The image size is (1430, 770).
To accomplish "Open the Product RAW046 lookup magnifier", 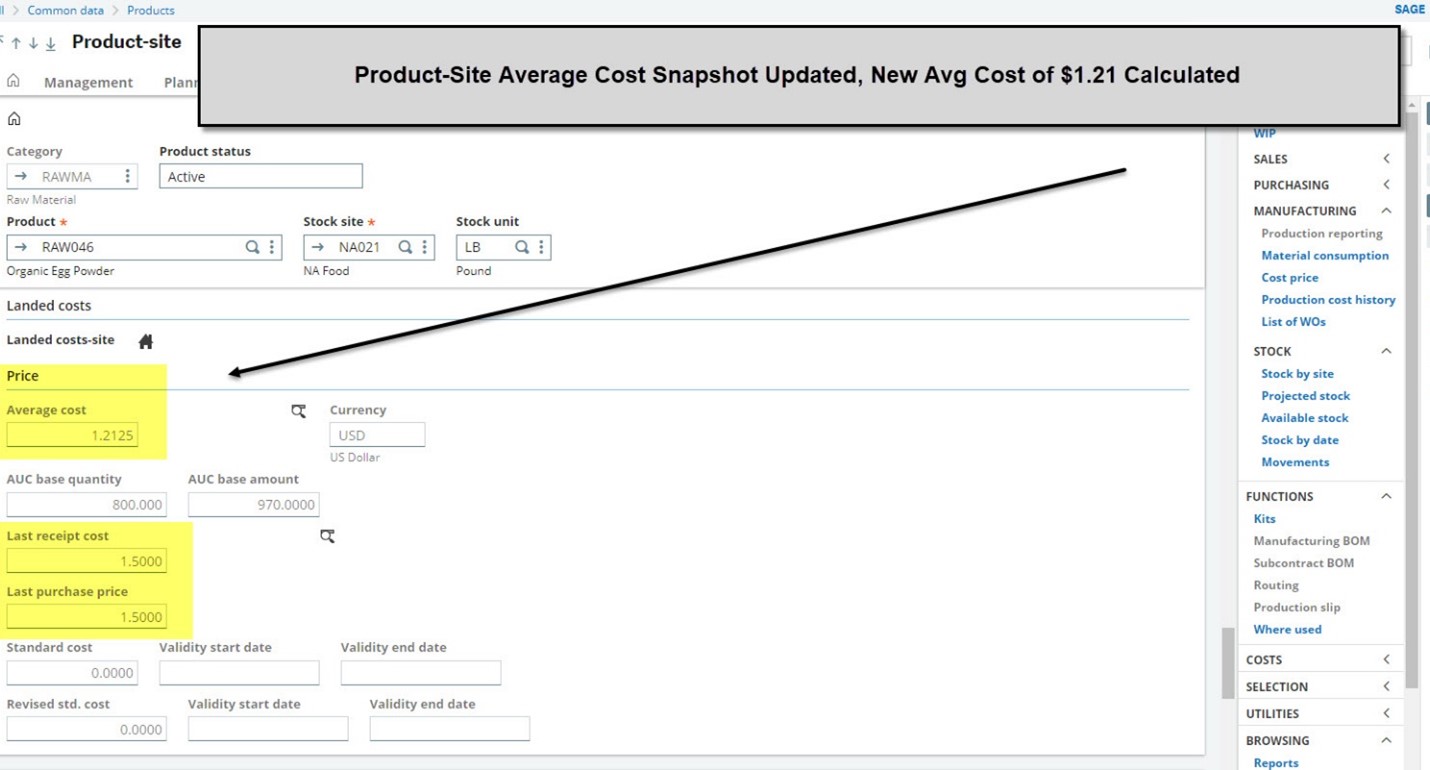I will 251,246.
